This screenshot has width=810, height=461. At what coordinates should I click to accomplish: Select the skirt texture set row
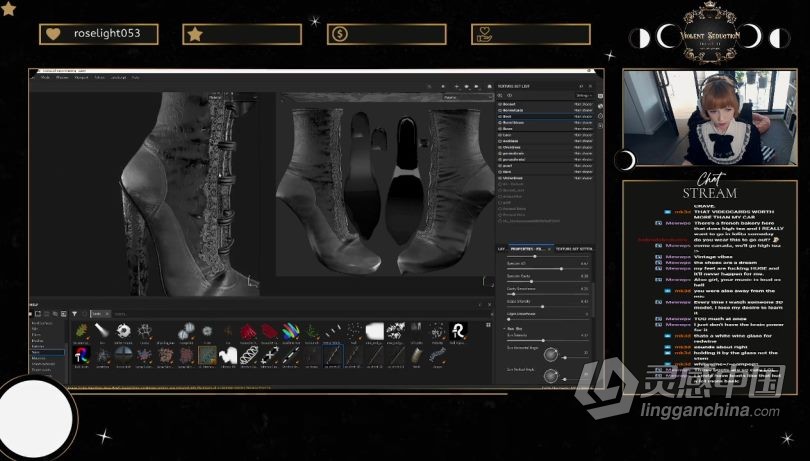click(x=545, y=172)
